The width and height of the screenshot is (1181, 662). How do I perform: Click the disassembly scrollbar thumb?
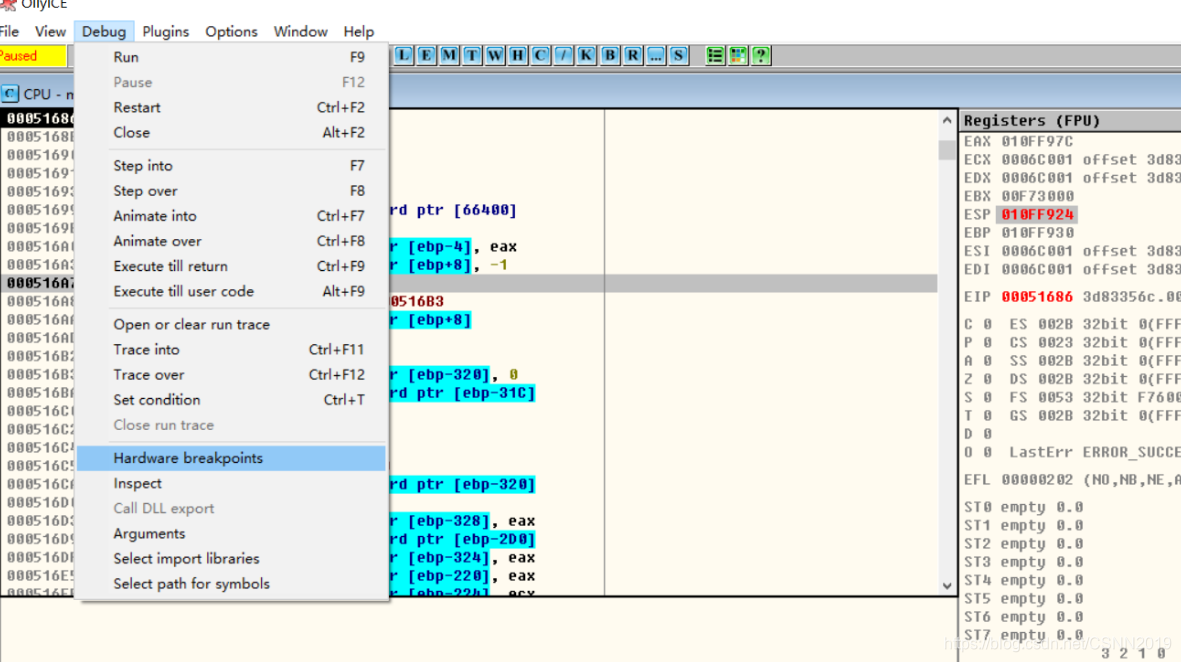pyautogui.click(x=947, y=149)
